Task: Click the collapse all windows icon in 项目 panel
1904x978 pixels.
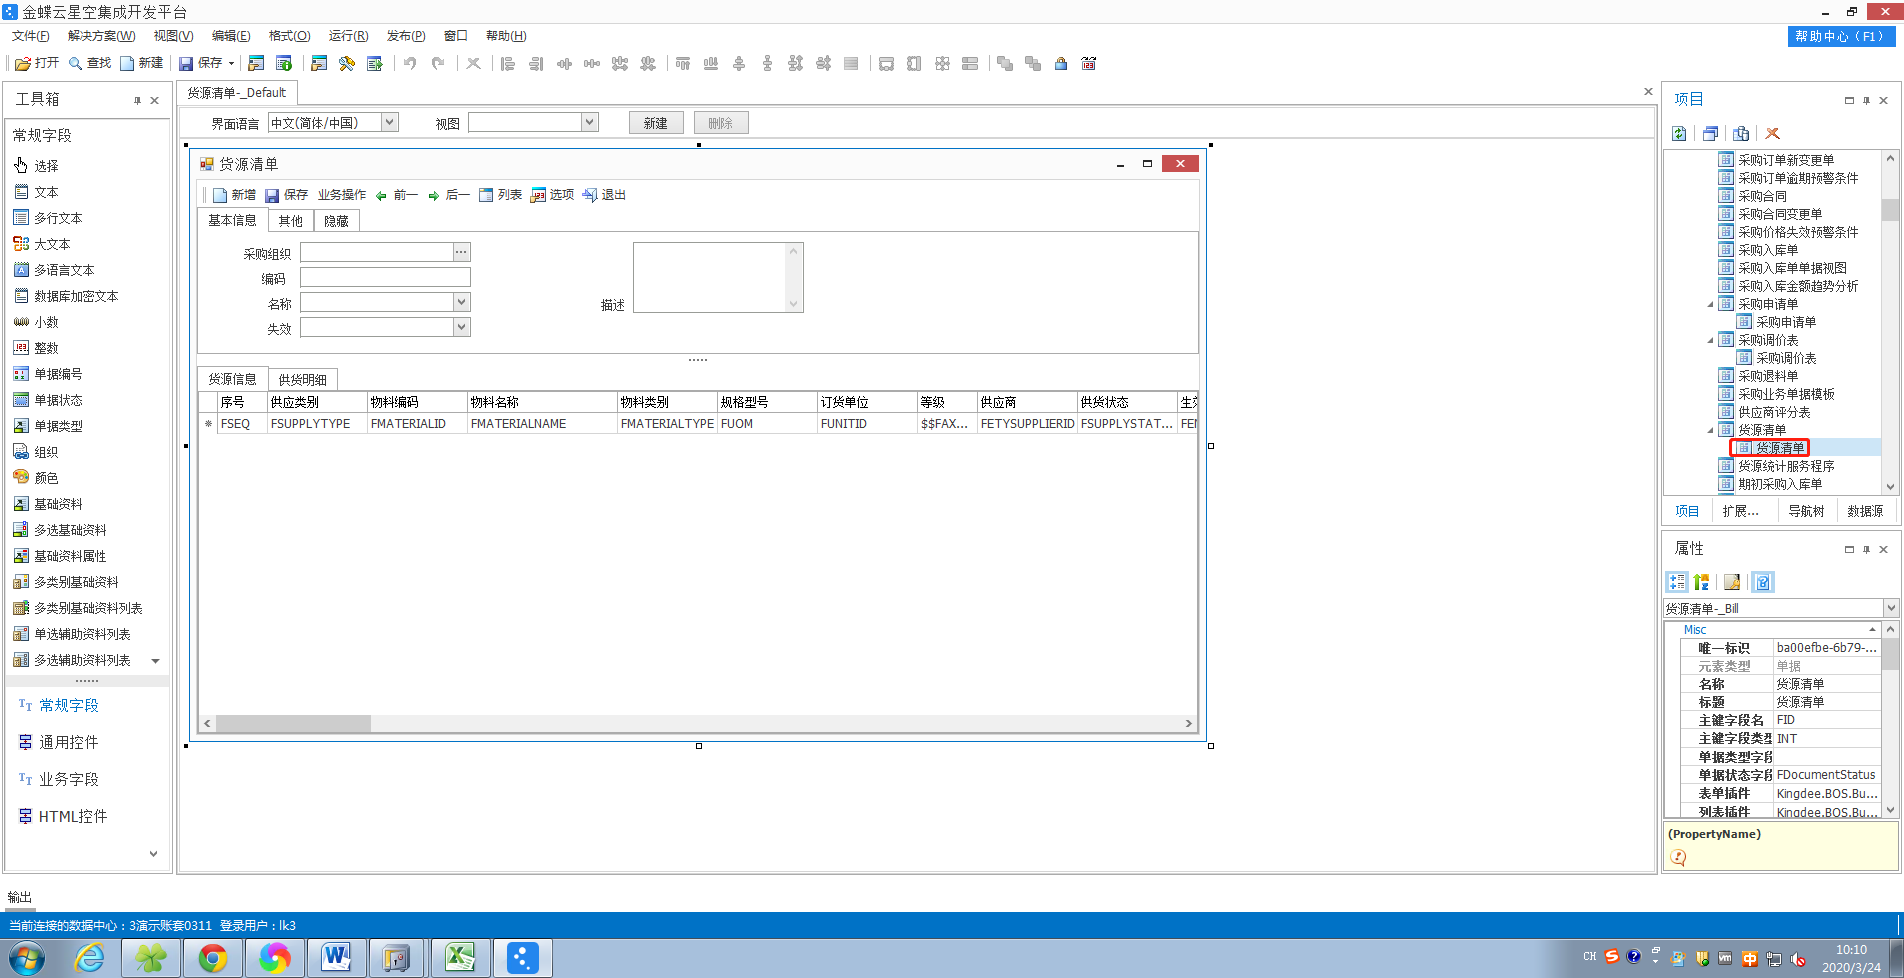Action: tap(1710, 133)
